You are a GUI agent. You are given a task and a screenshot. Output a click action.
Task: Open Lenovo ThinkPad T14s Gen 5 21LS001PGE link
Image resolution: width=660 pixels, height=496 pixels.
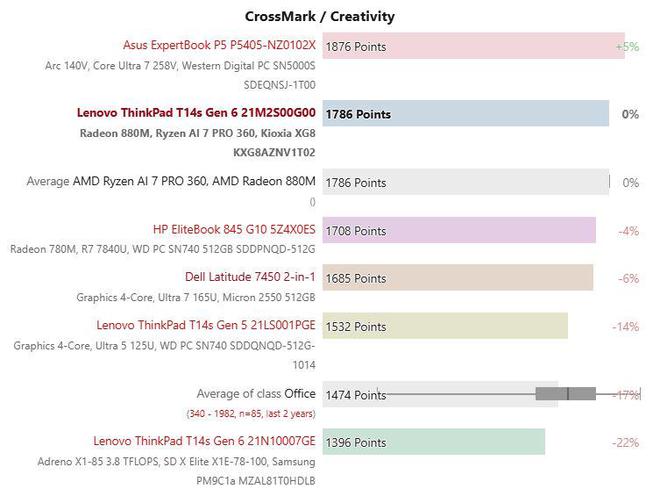coord(206,325)
